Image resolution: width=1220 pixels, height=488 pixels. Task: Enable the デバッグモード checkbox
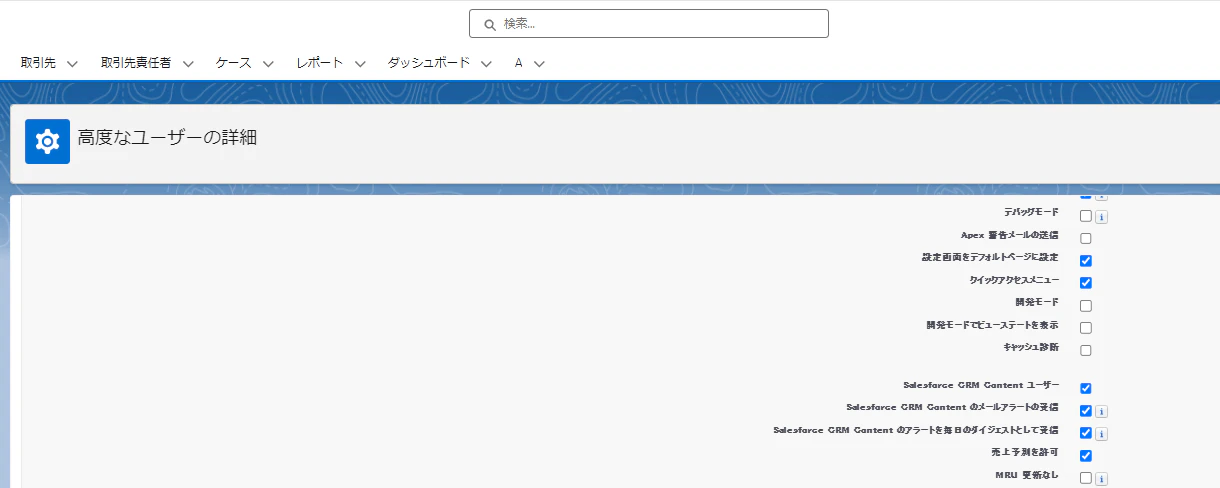click(x=1086, y=216)
